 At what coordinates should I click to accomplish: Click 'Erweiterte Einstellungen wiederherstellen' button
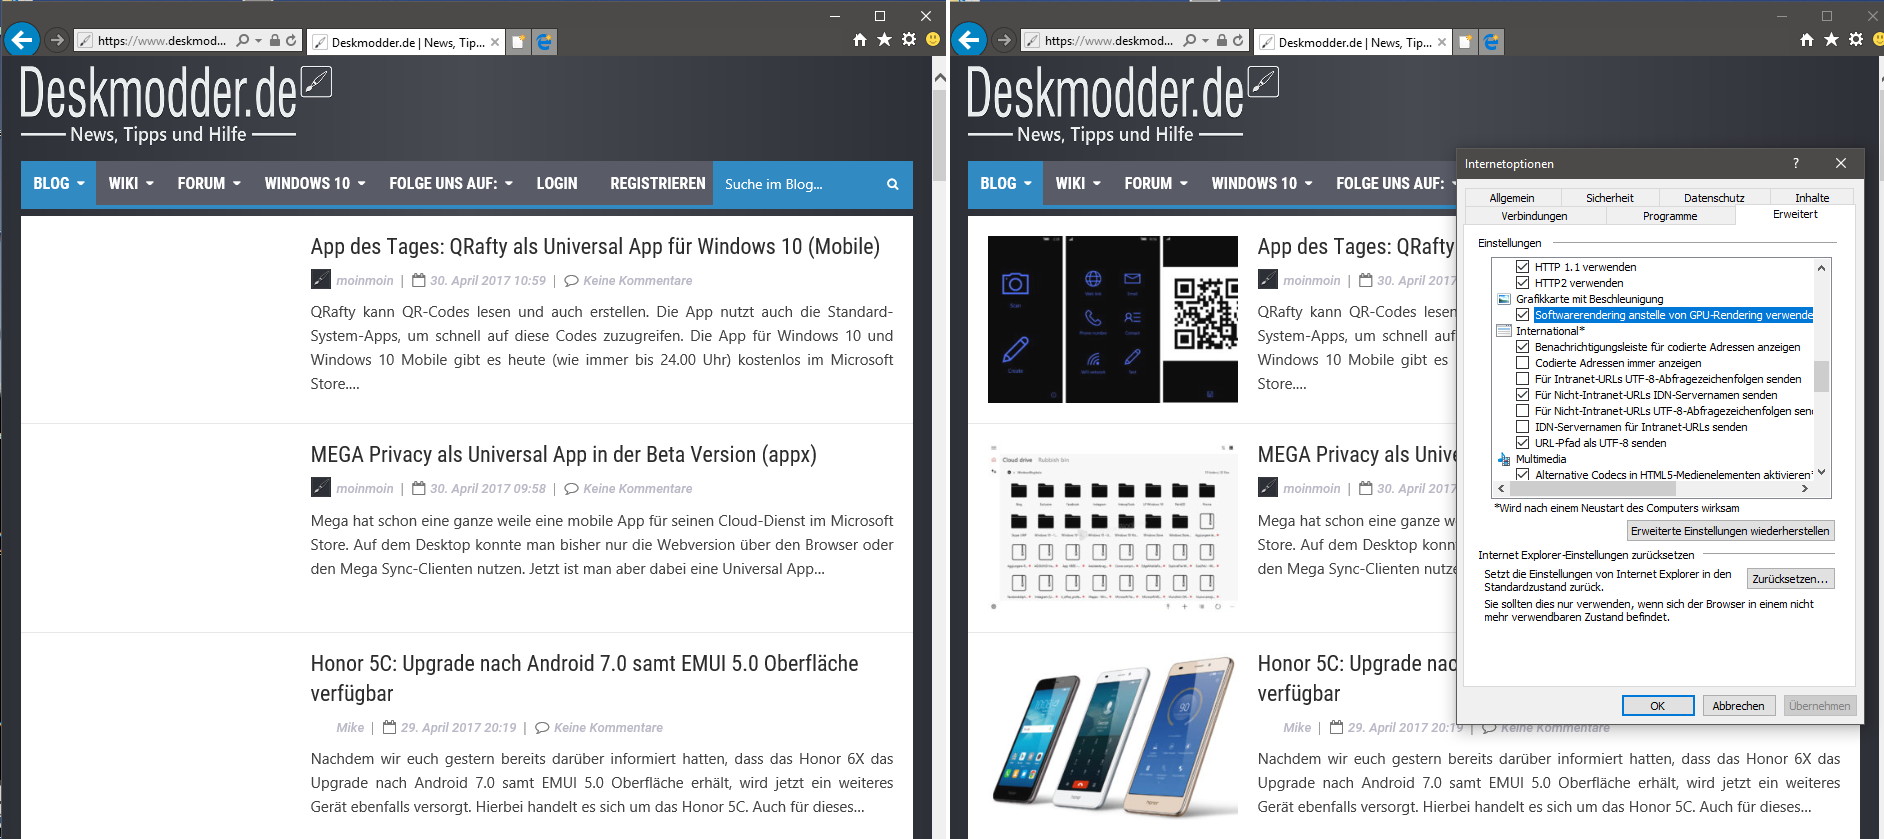[1730, 531]
